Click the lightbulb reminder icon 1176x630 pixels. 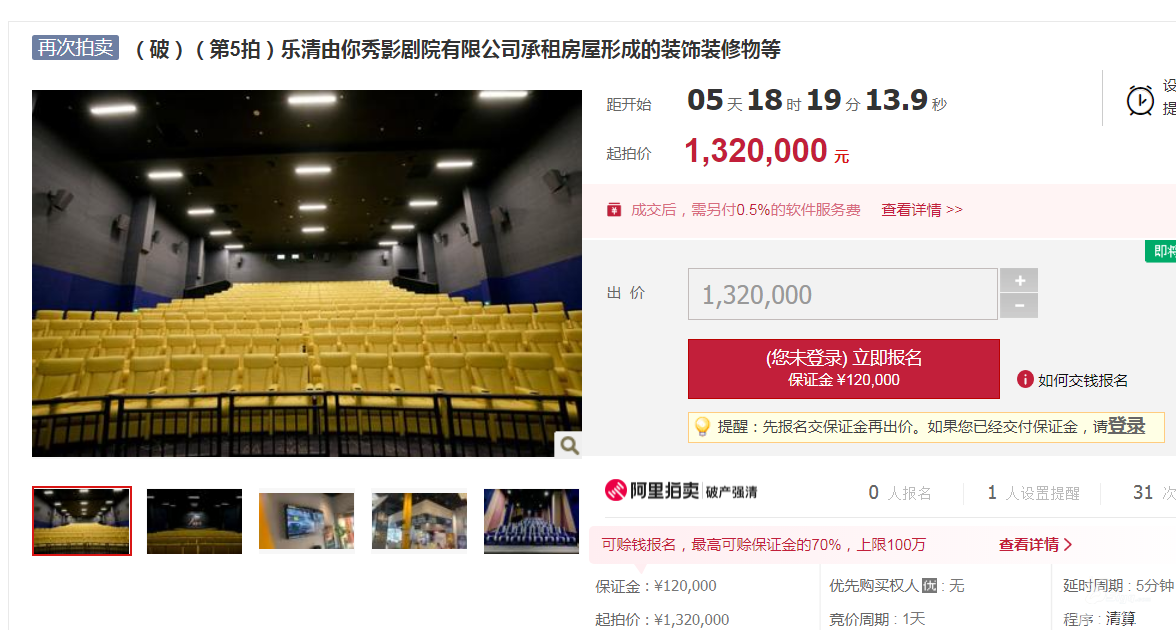pyautogui.click(x=702, y=427)
